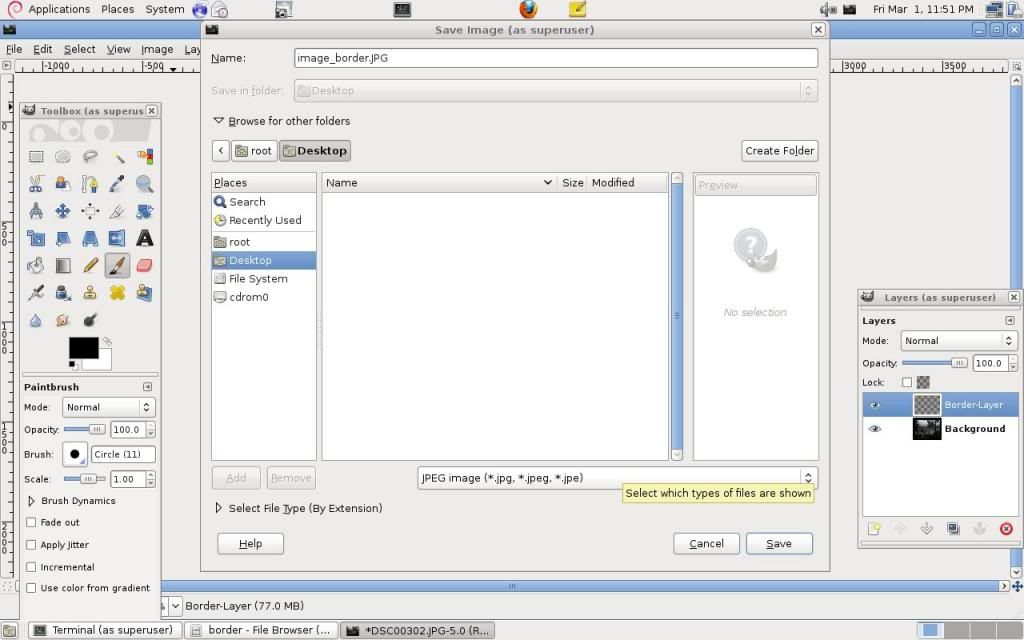Cancel the Save Image dialog

707,543
